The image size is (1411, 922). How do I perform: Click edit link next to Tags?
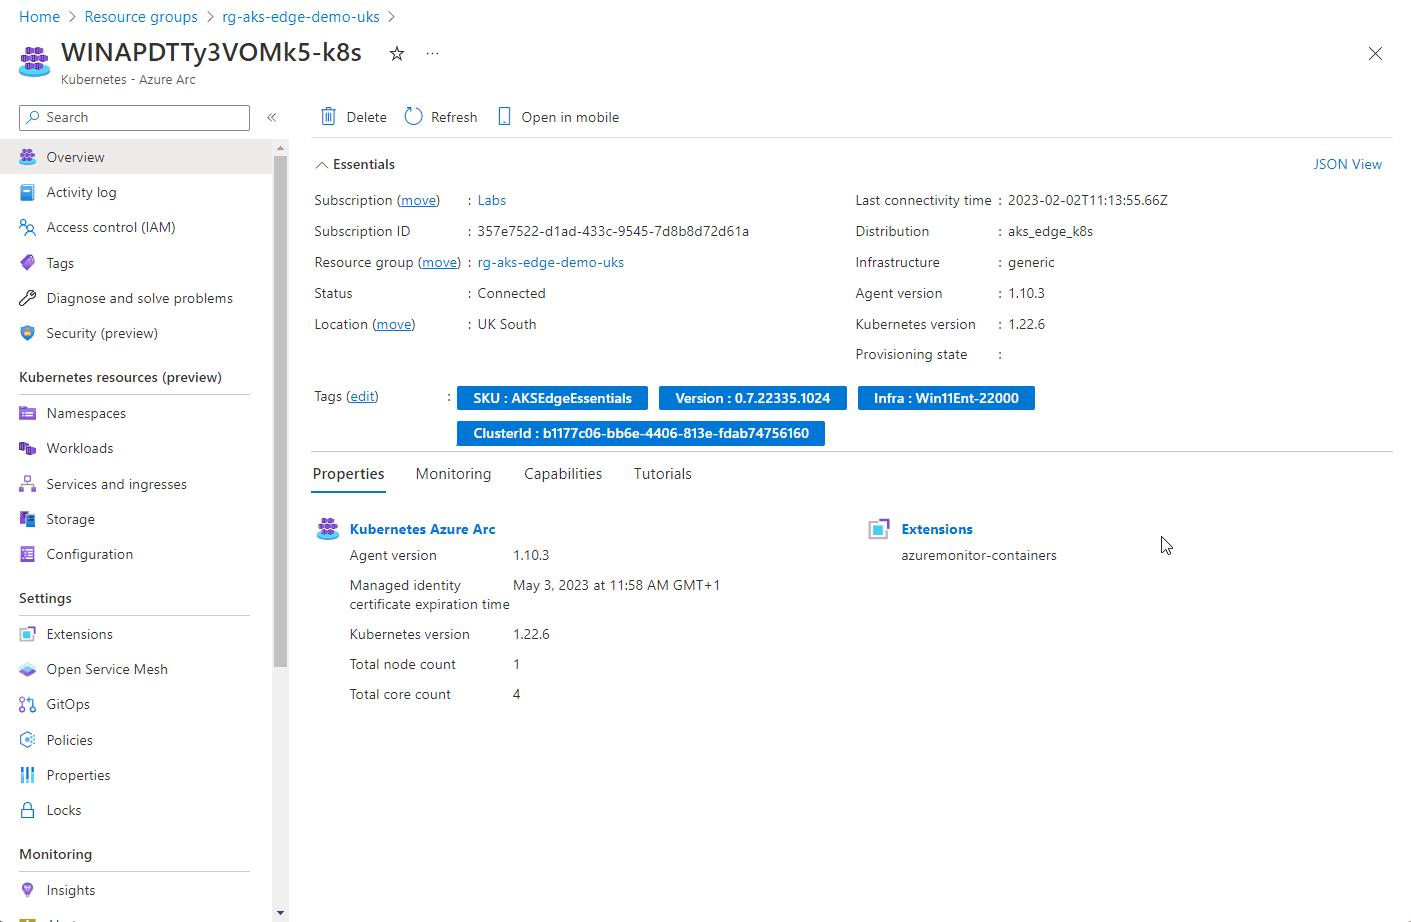362,397
